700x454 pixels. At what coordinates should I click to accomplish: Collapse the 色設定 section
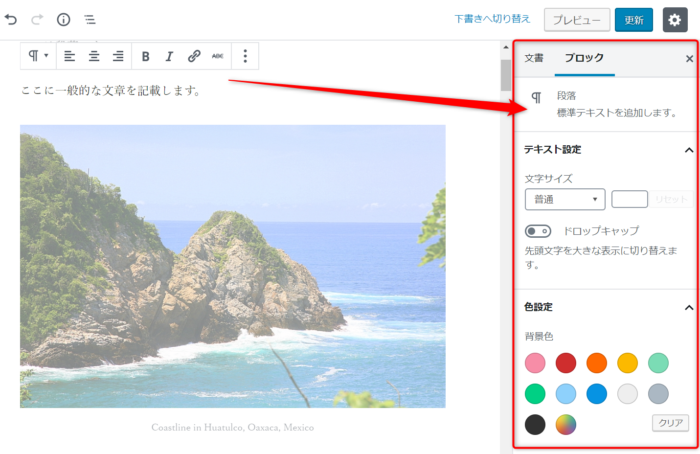(688, 307)
